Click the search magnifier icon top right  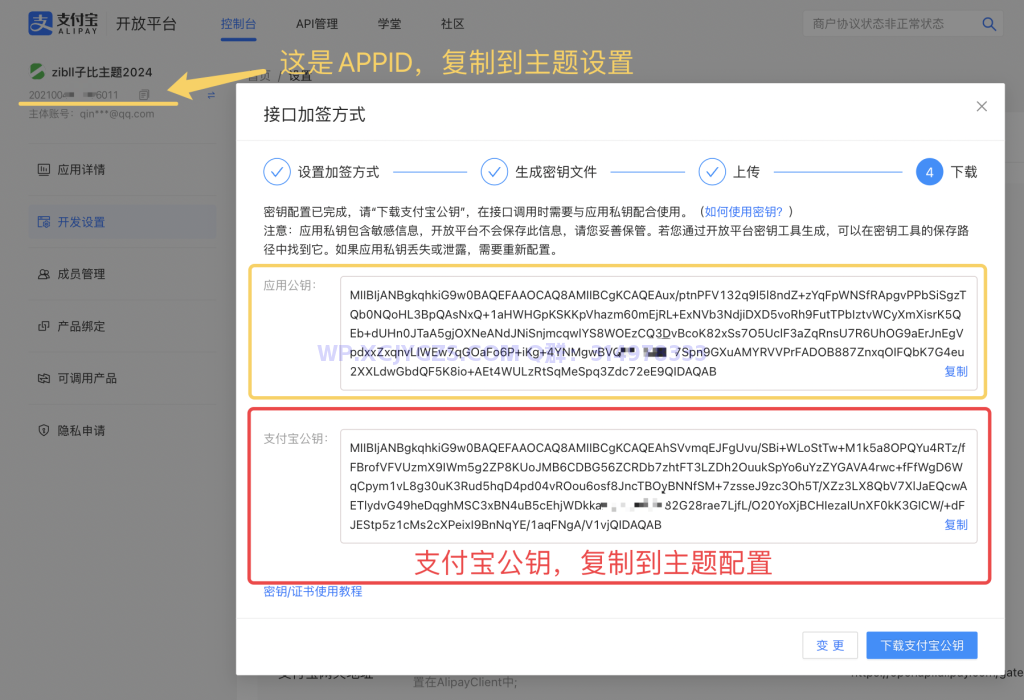989,23
